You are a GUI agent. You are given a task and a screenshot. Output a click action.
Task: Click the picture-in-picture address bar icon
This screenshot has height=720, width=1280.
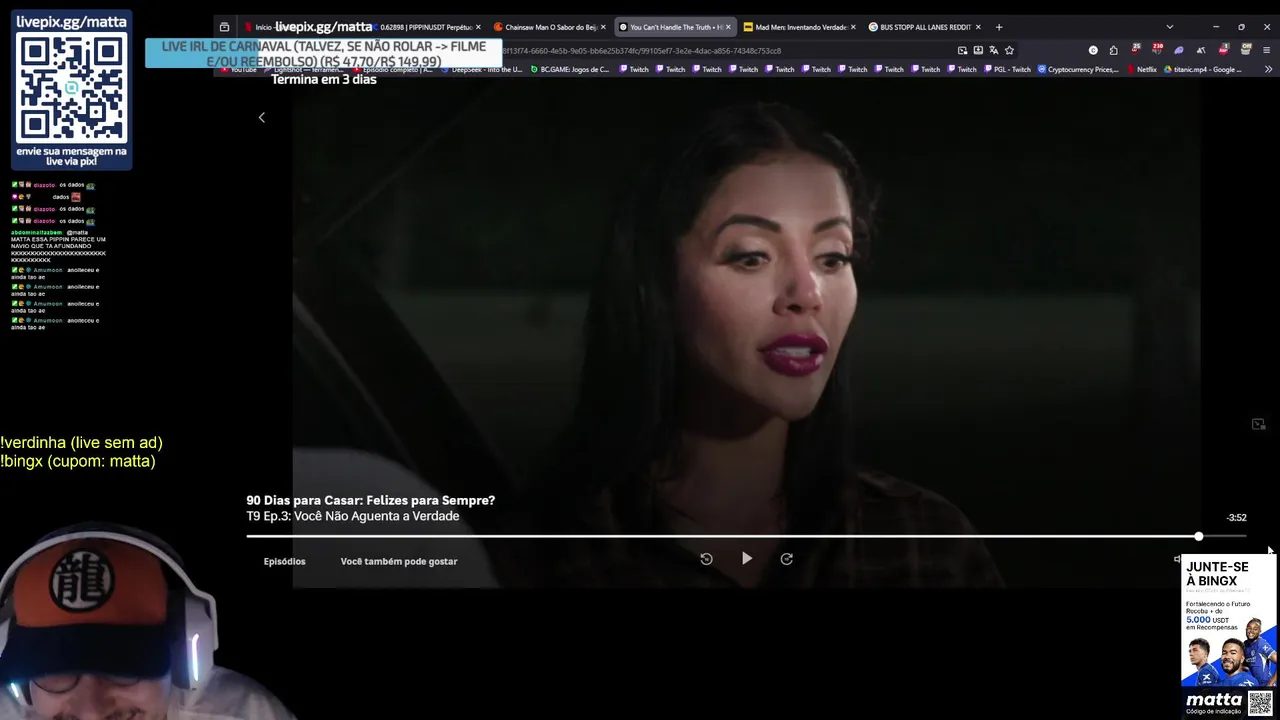962,50
